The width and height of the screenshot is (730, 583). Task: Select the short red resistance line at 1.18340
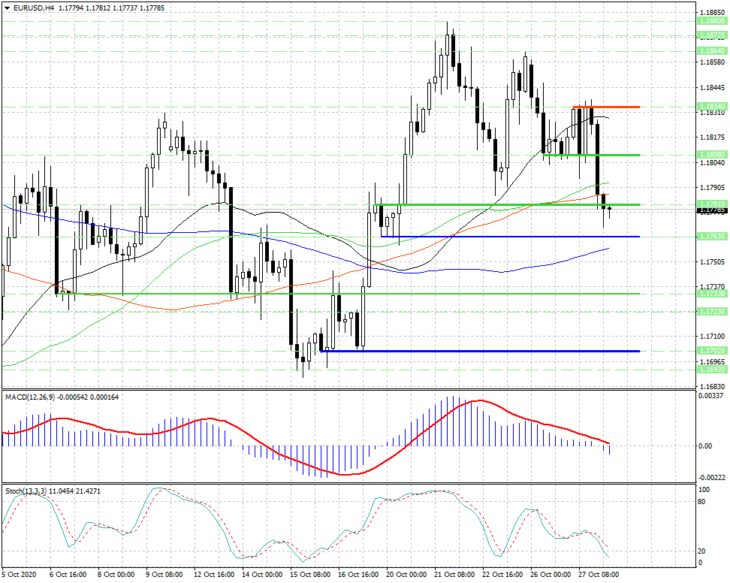(606, 107)
